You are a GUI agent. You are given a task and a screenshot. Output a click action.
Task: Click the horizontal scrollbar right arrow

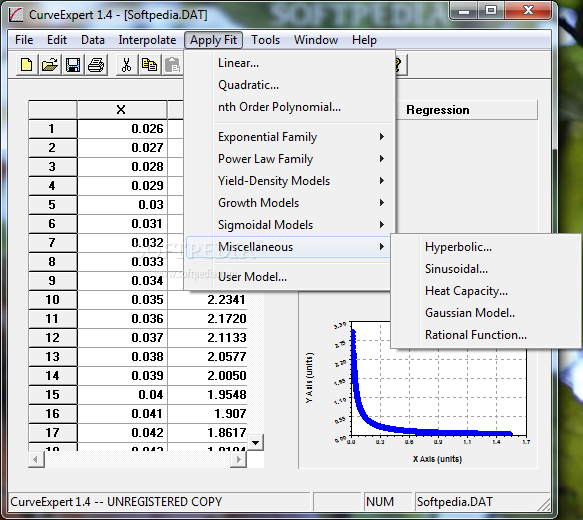(x=238, y=459)
